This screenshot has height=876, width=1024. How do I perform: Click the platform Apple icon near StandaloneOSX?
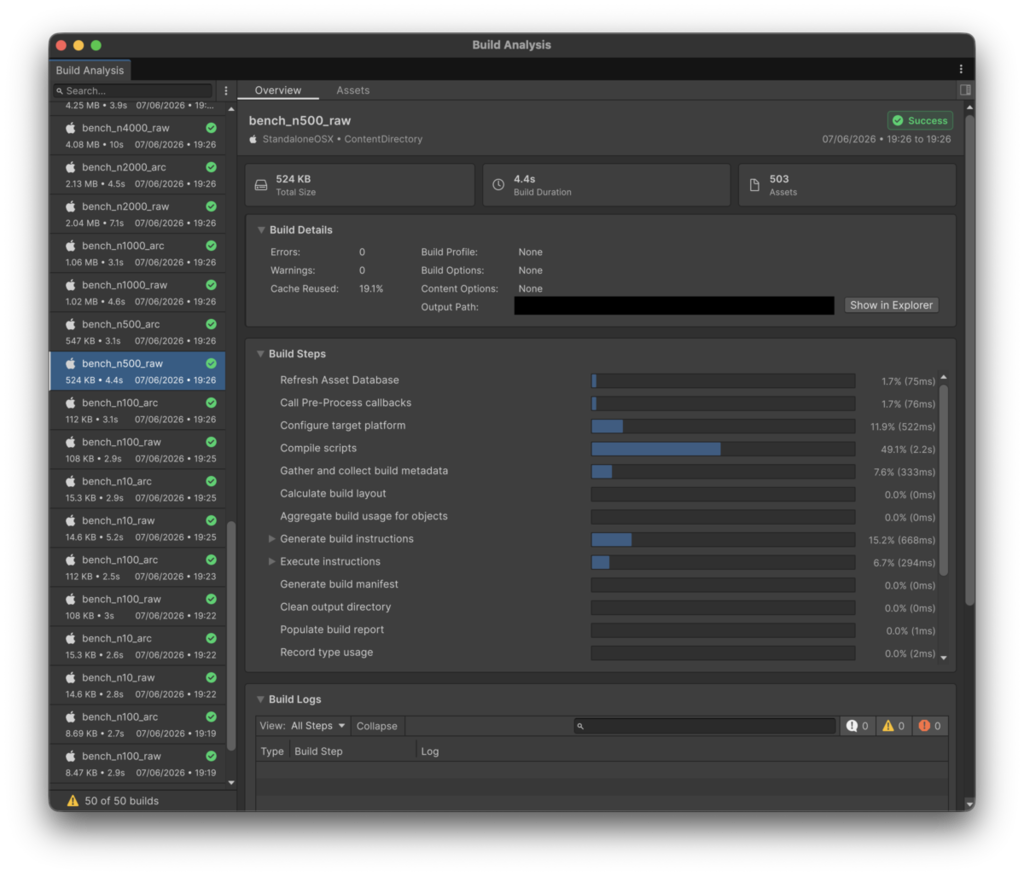[253, 139]
